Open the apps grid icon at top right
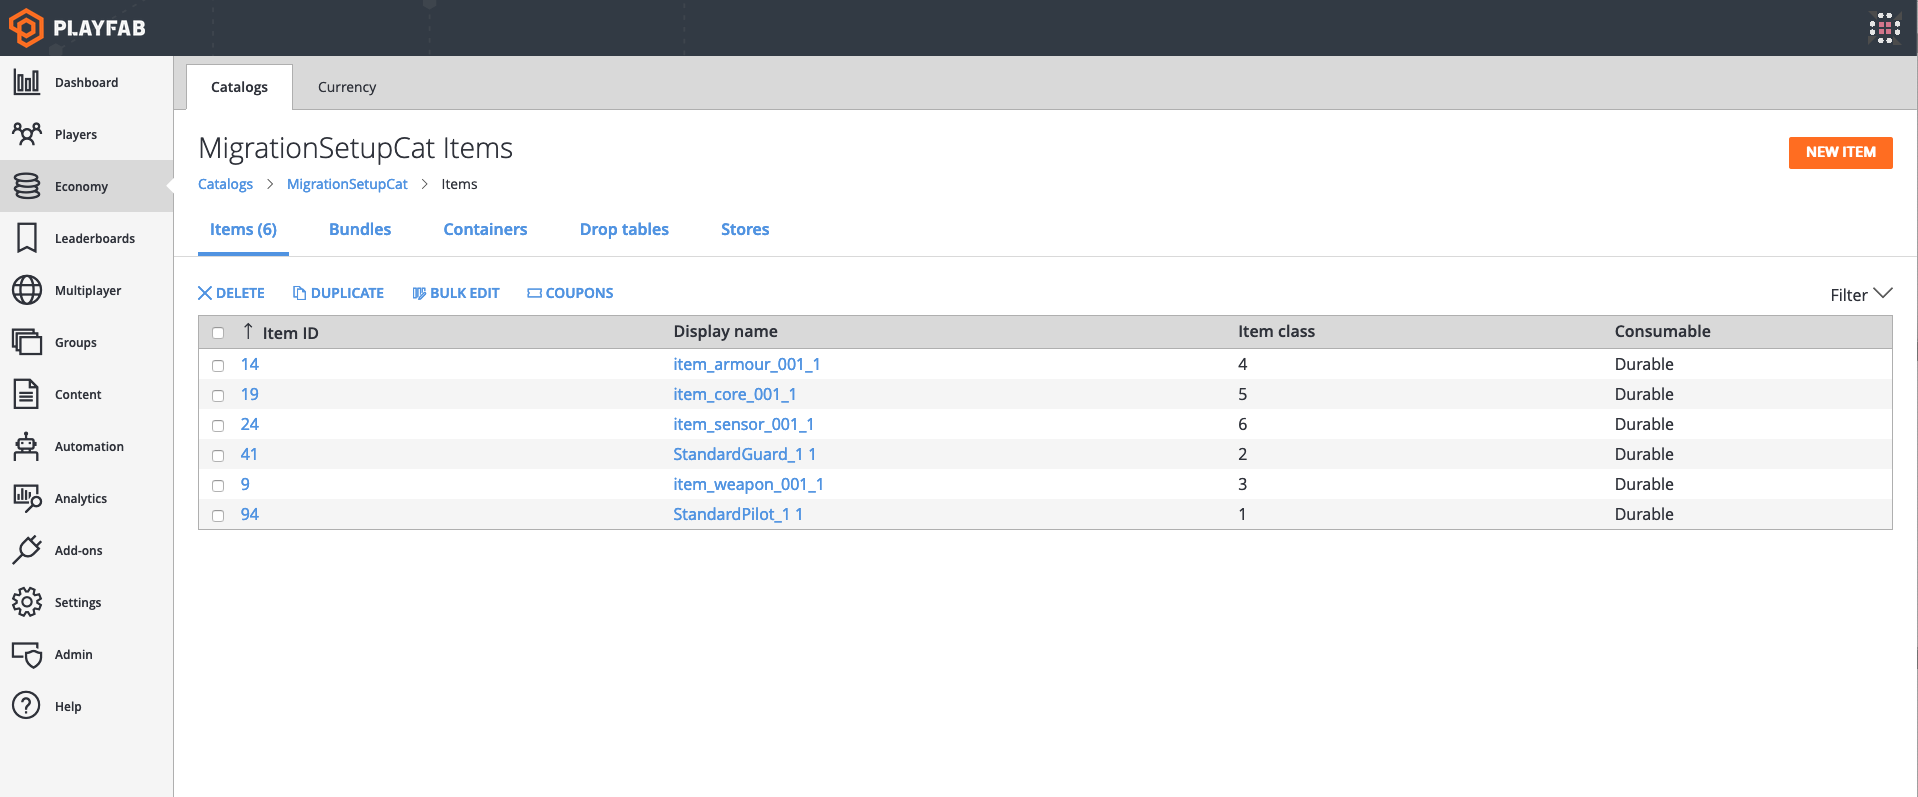Image resolution: width=1918 pixels, height=797 pixels. (x=1884, y=28)
